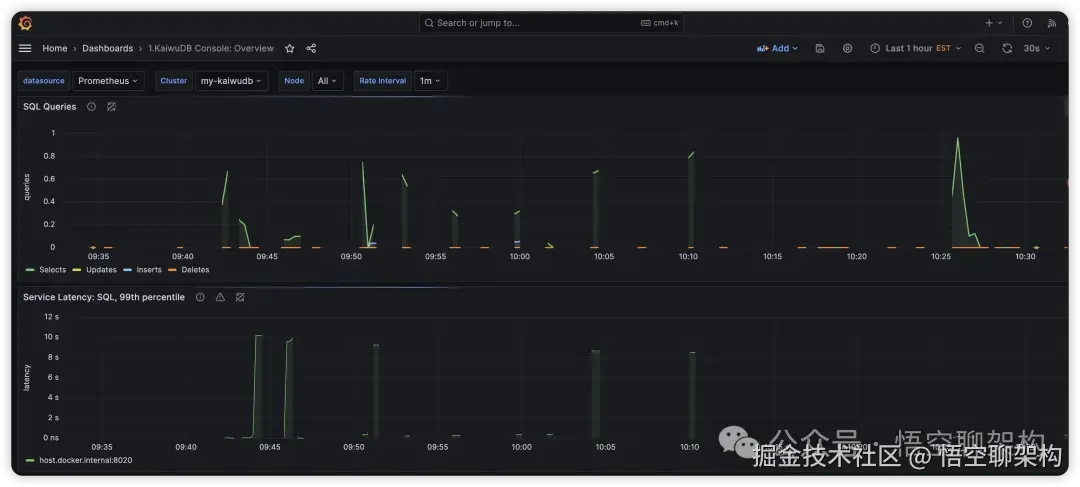The height and width of the screenshot is (487, 1080).
Task: Open the 30s refresh interval dropdown
Action: (x=1037, y=48)
